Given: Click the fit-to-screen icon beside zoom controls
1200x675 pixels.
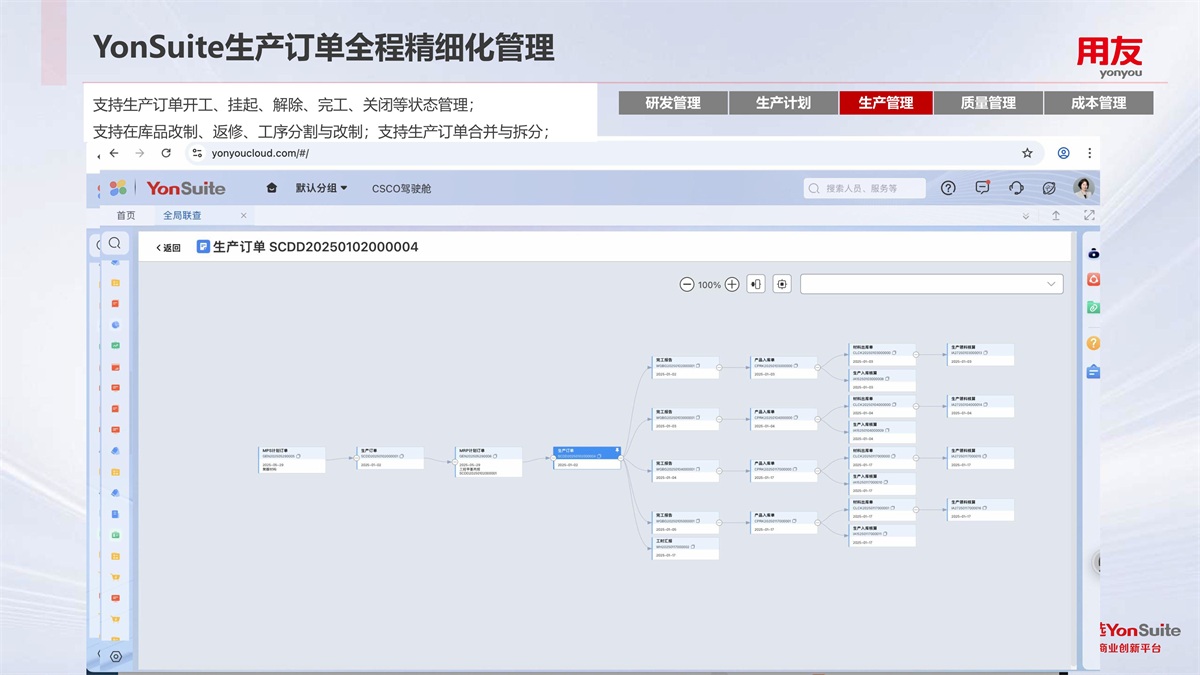Looking at the screenshot, I should 782,284.
